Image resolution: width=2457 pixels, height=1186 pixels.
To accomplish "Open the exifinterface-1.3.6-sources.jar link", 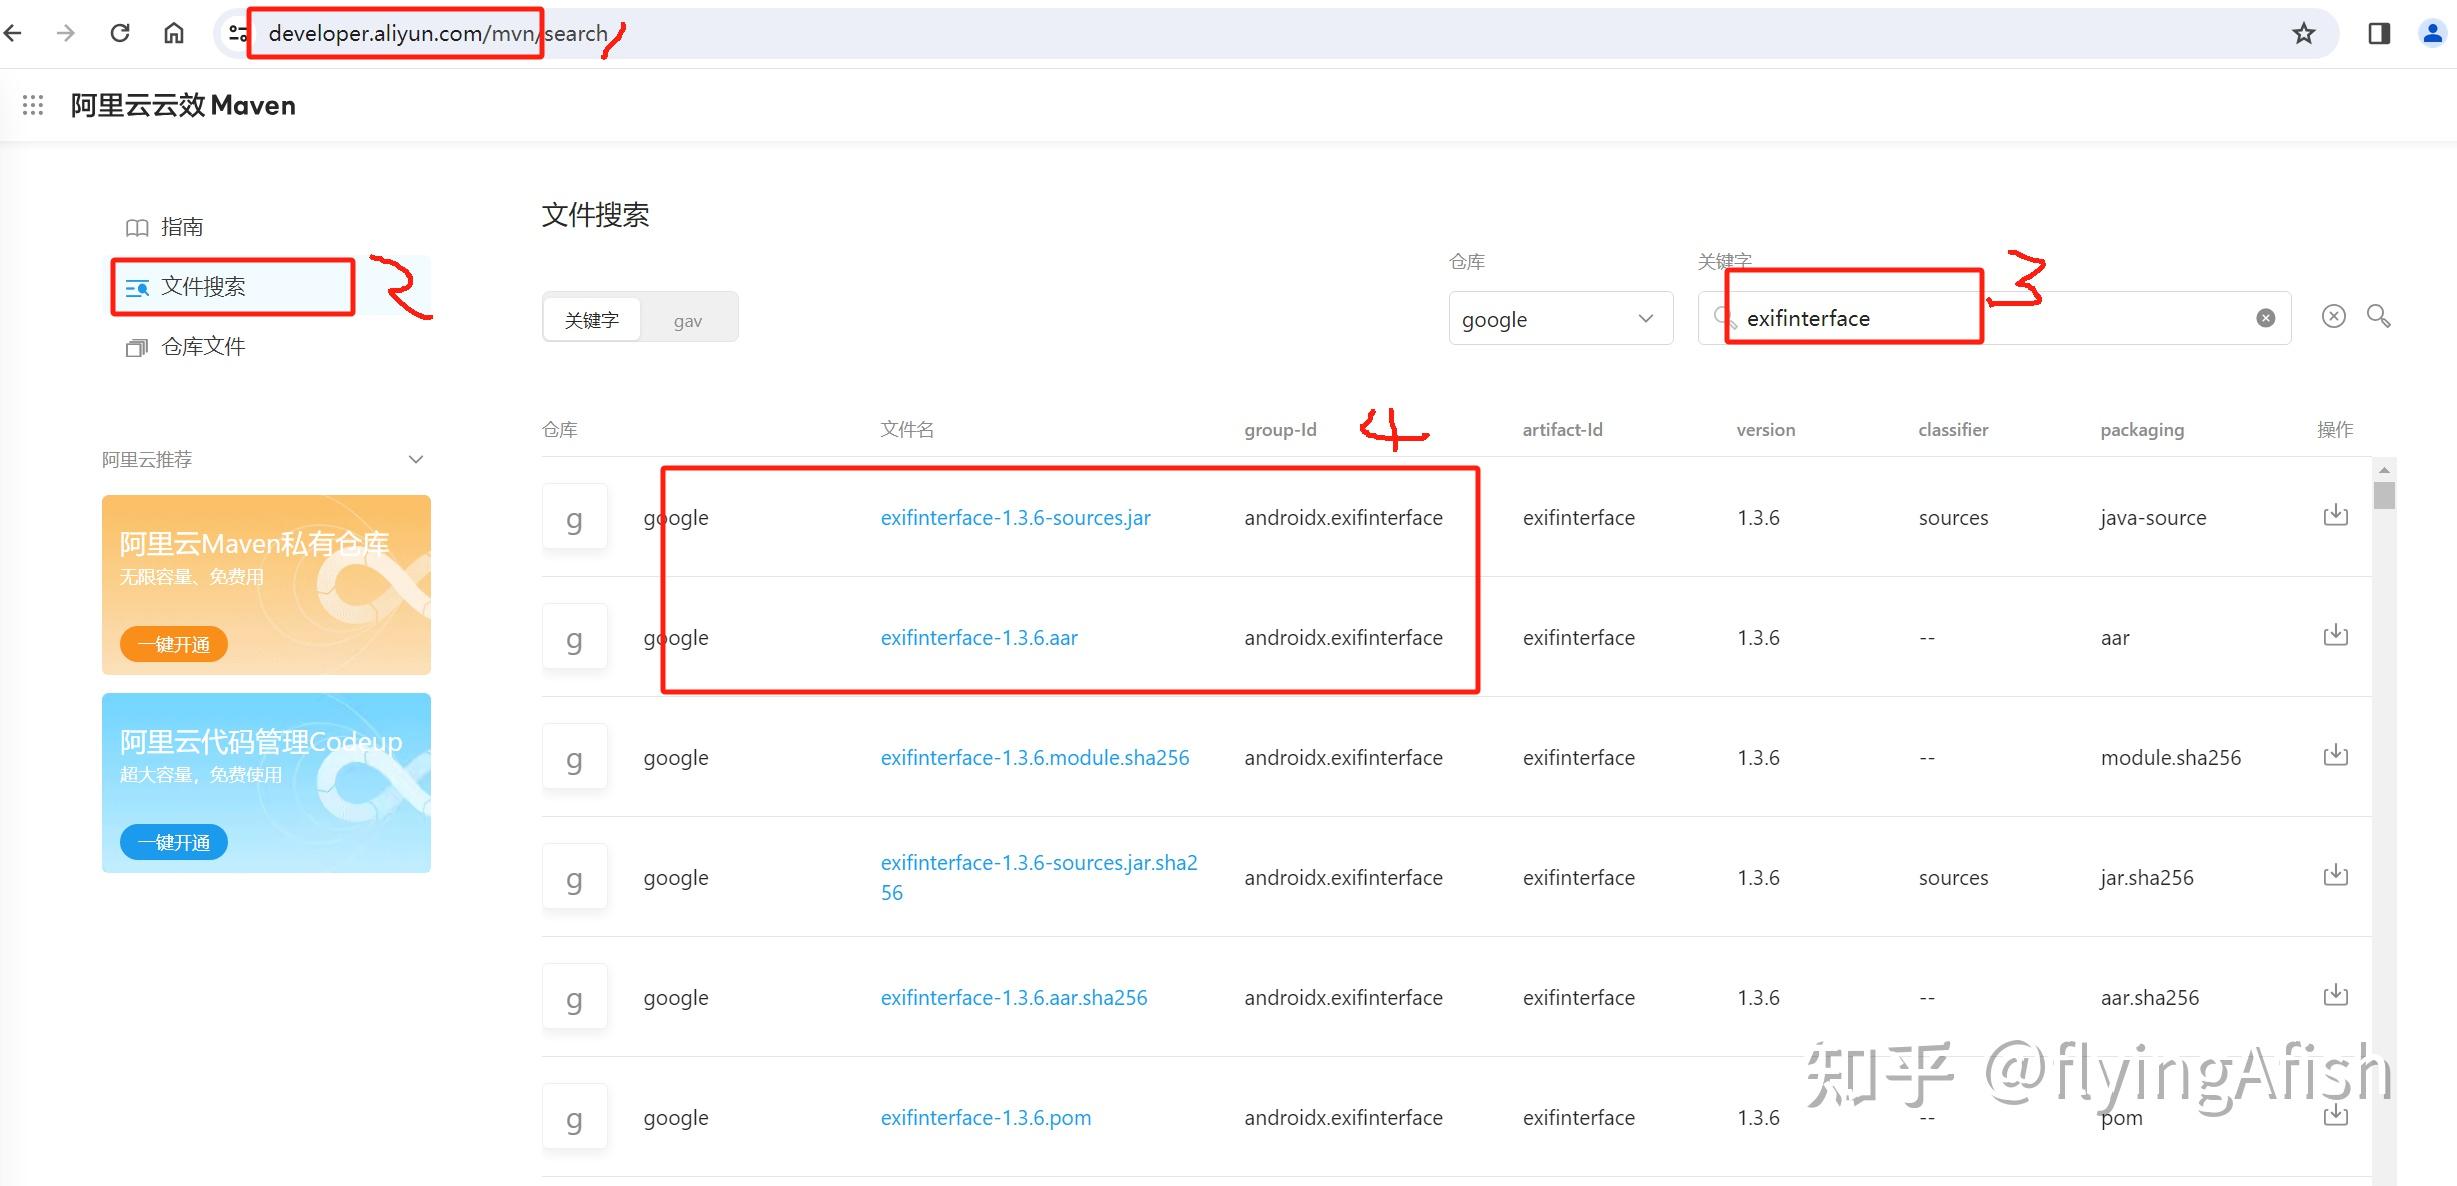I will [1015, 517].
